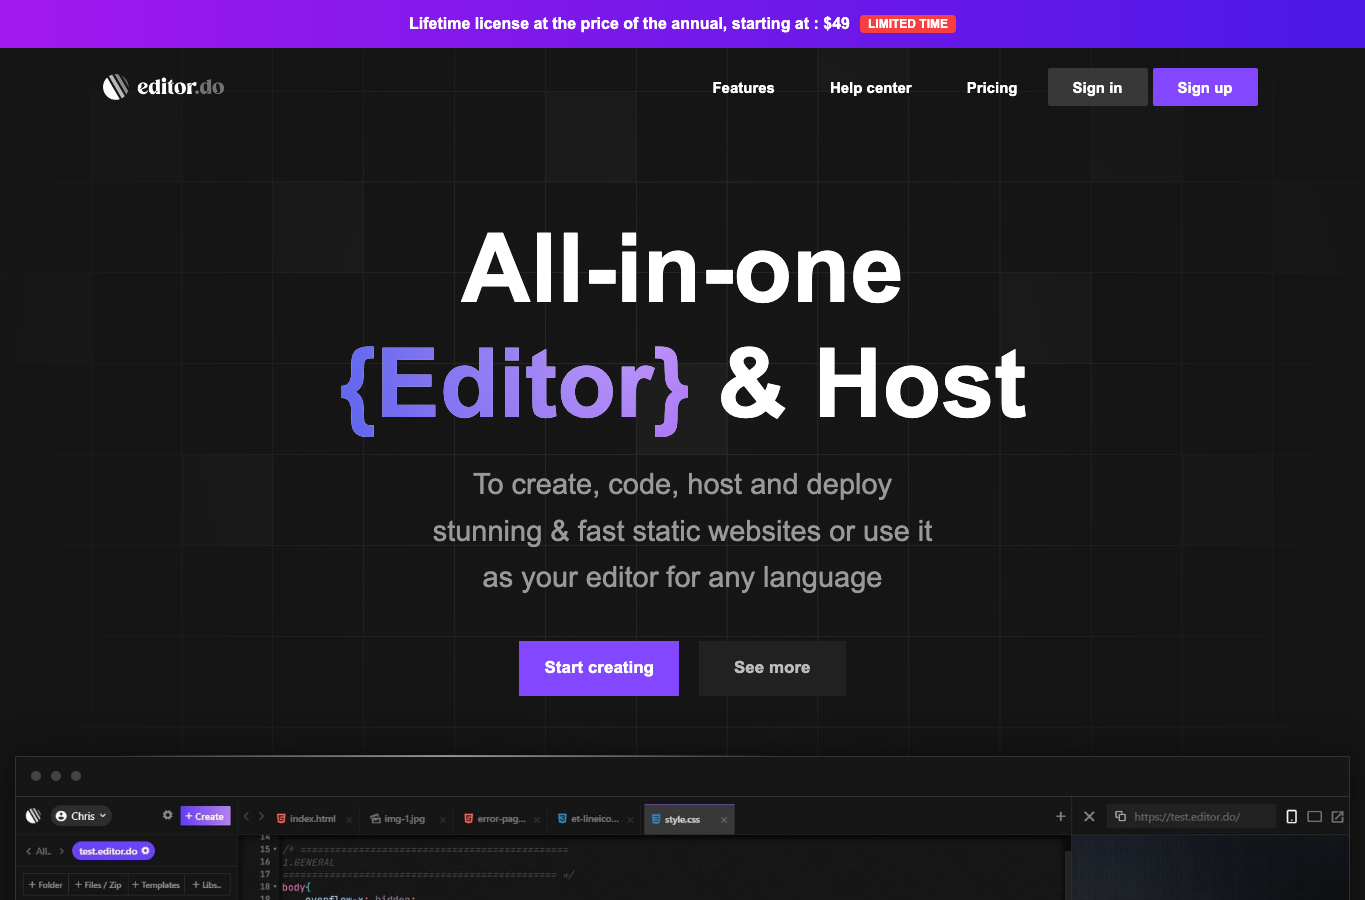Image resolution: width=1365 pixels, height=900 pixels.
Task: Switch to img-1.jpg tab
Action: pos(405,819)
